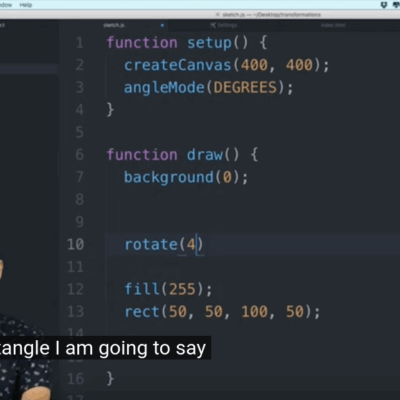Click the Dropbox icon in menu bar

[397, 5]
